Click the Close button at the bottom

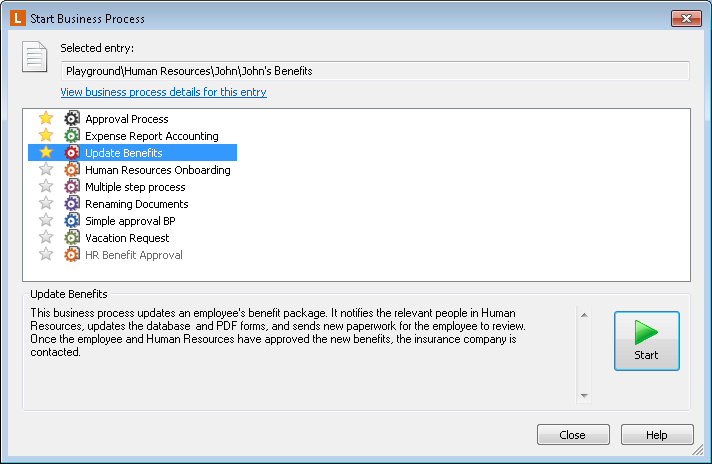(573, 435)
